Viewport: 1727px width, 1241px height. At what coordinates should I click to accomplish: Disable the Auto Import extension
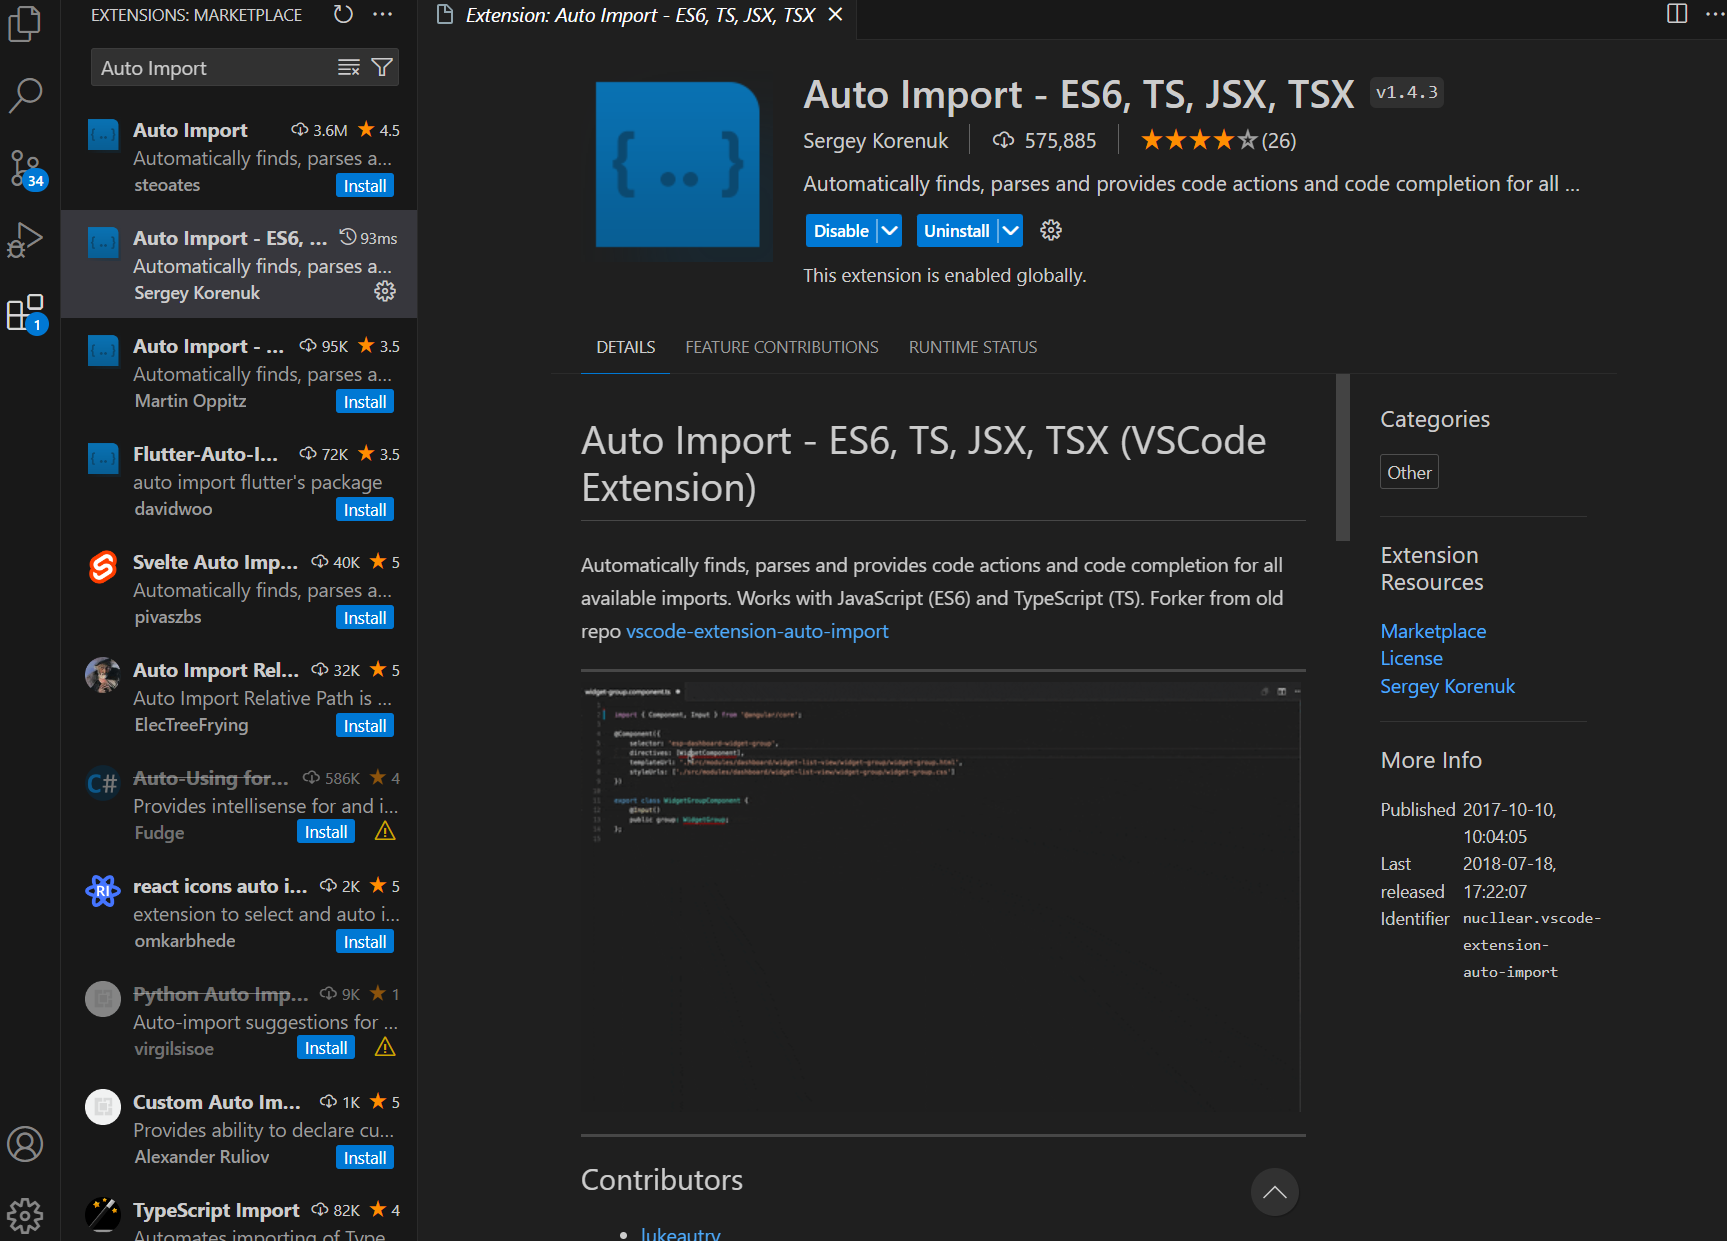click(x=841, y=231)
